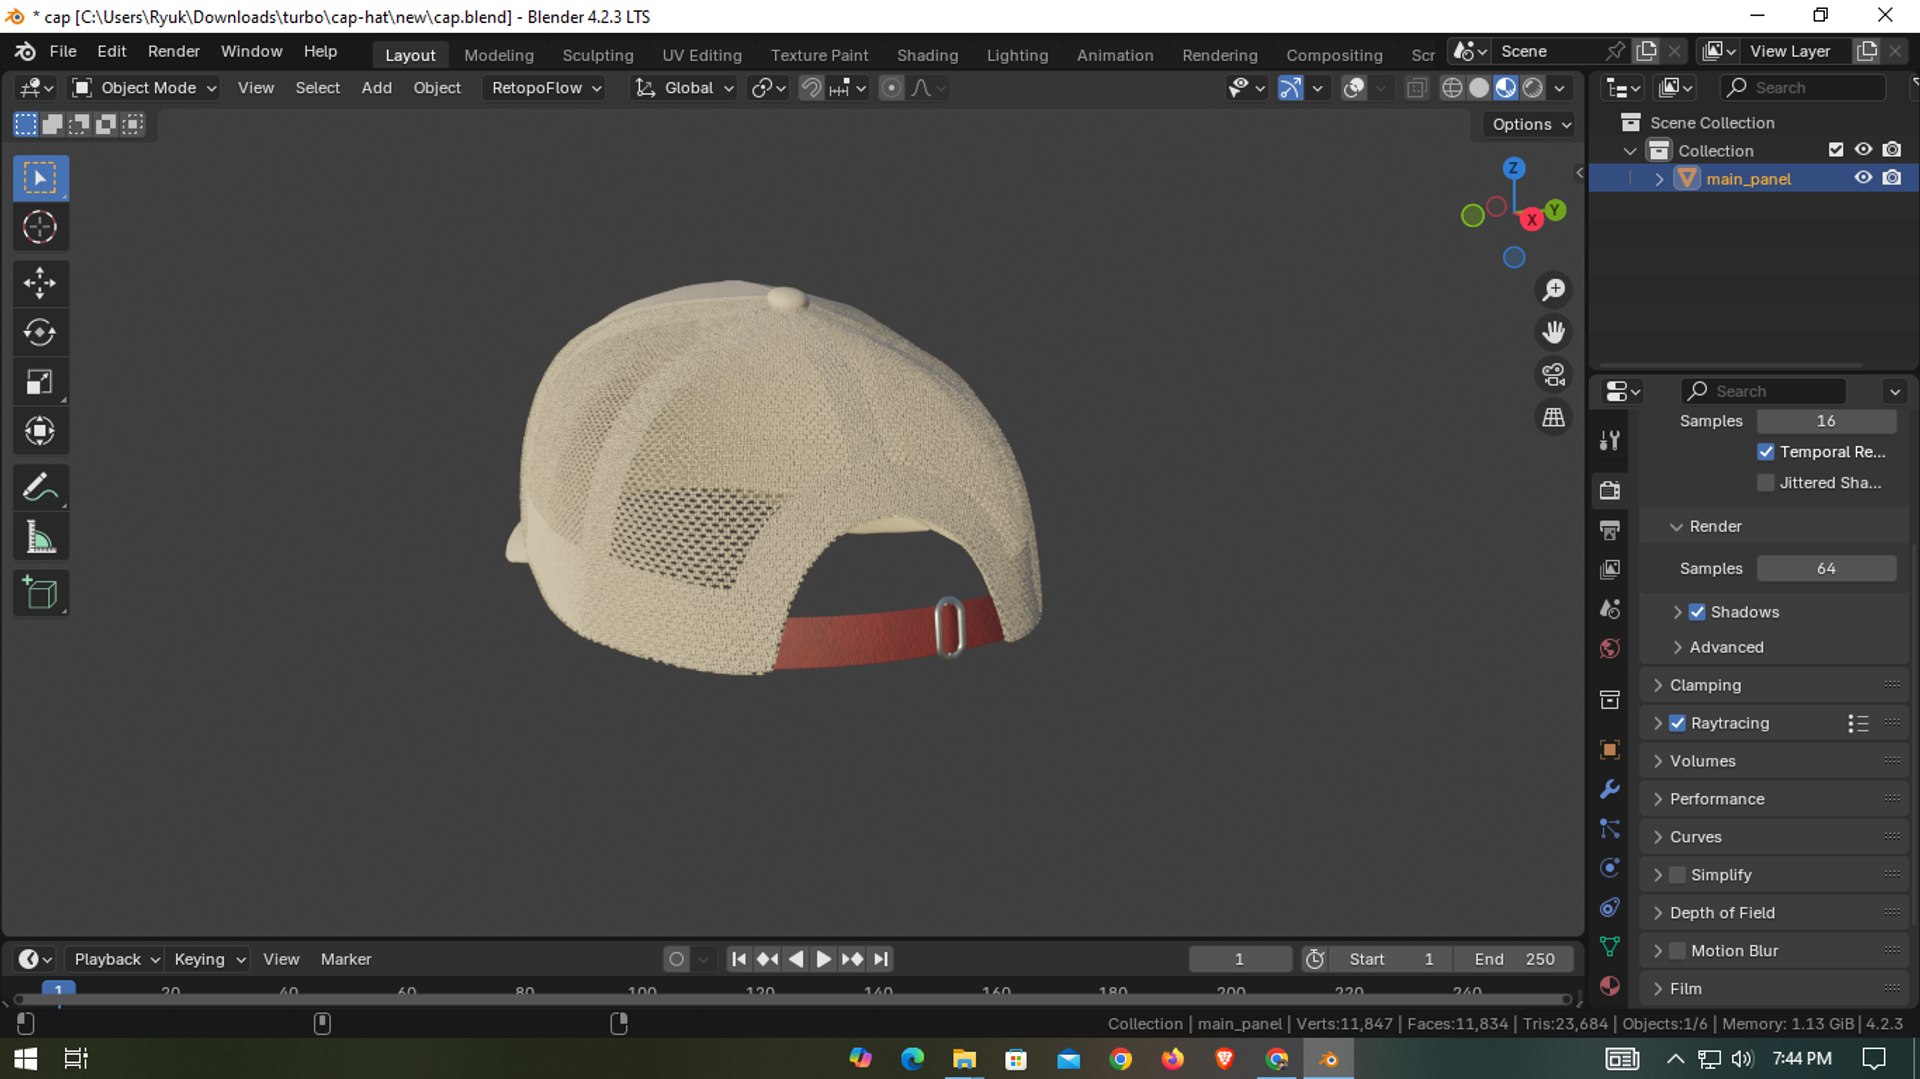The image size is (1920, 1079).
Task: Open the Object Mode dropdown
Action: [146, 88]
